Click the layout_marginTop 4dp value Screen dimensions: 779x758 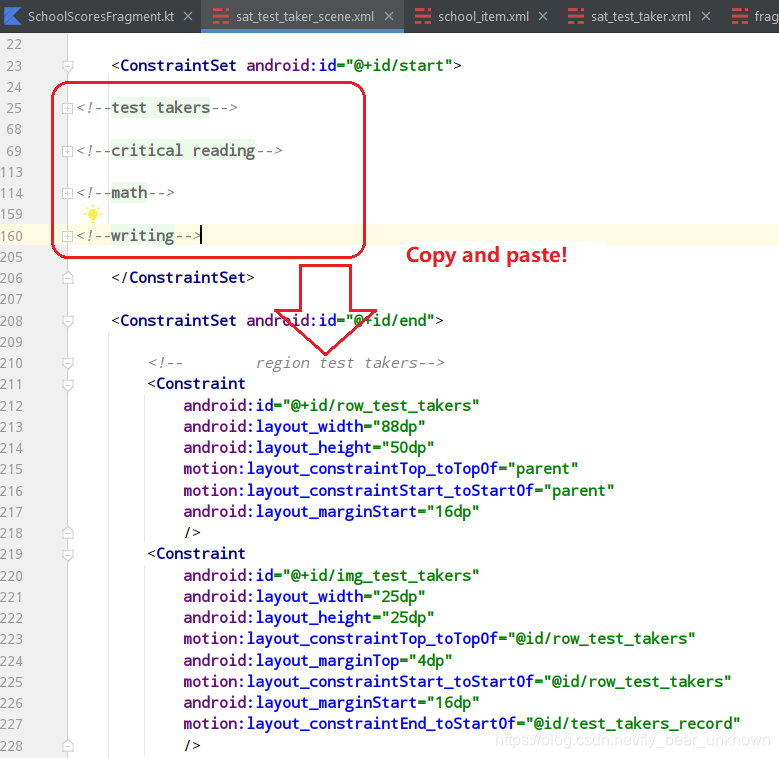point(426,661)
